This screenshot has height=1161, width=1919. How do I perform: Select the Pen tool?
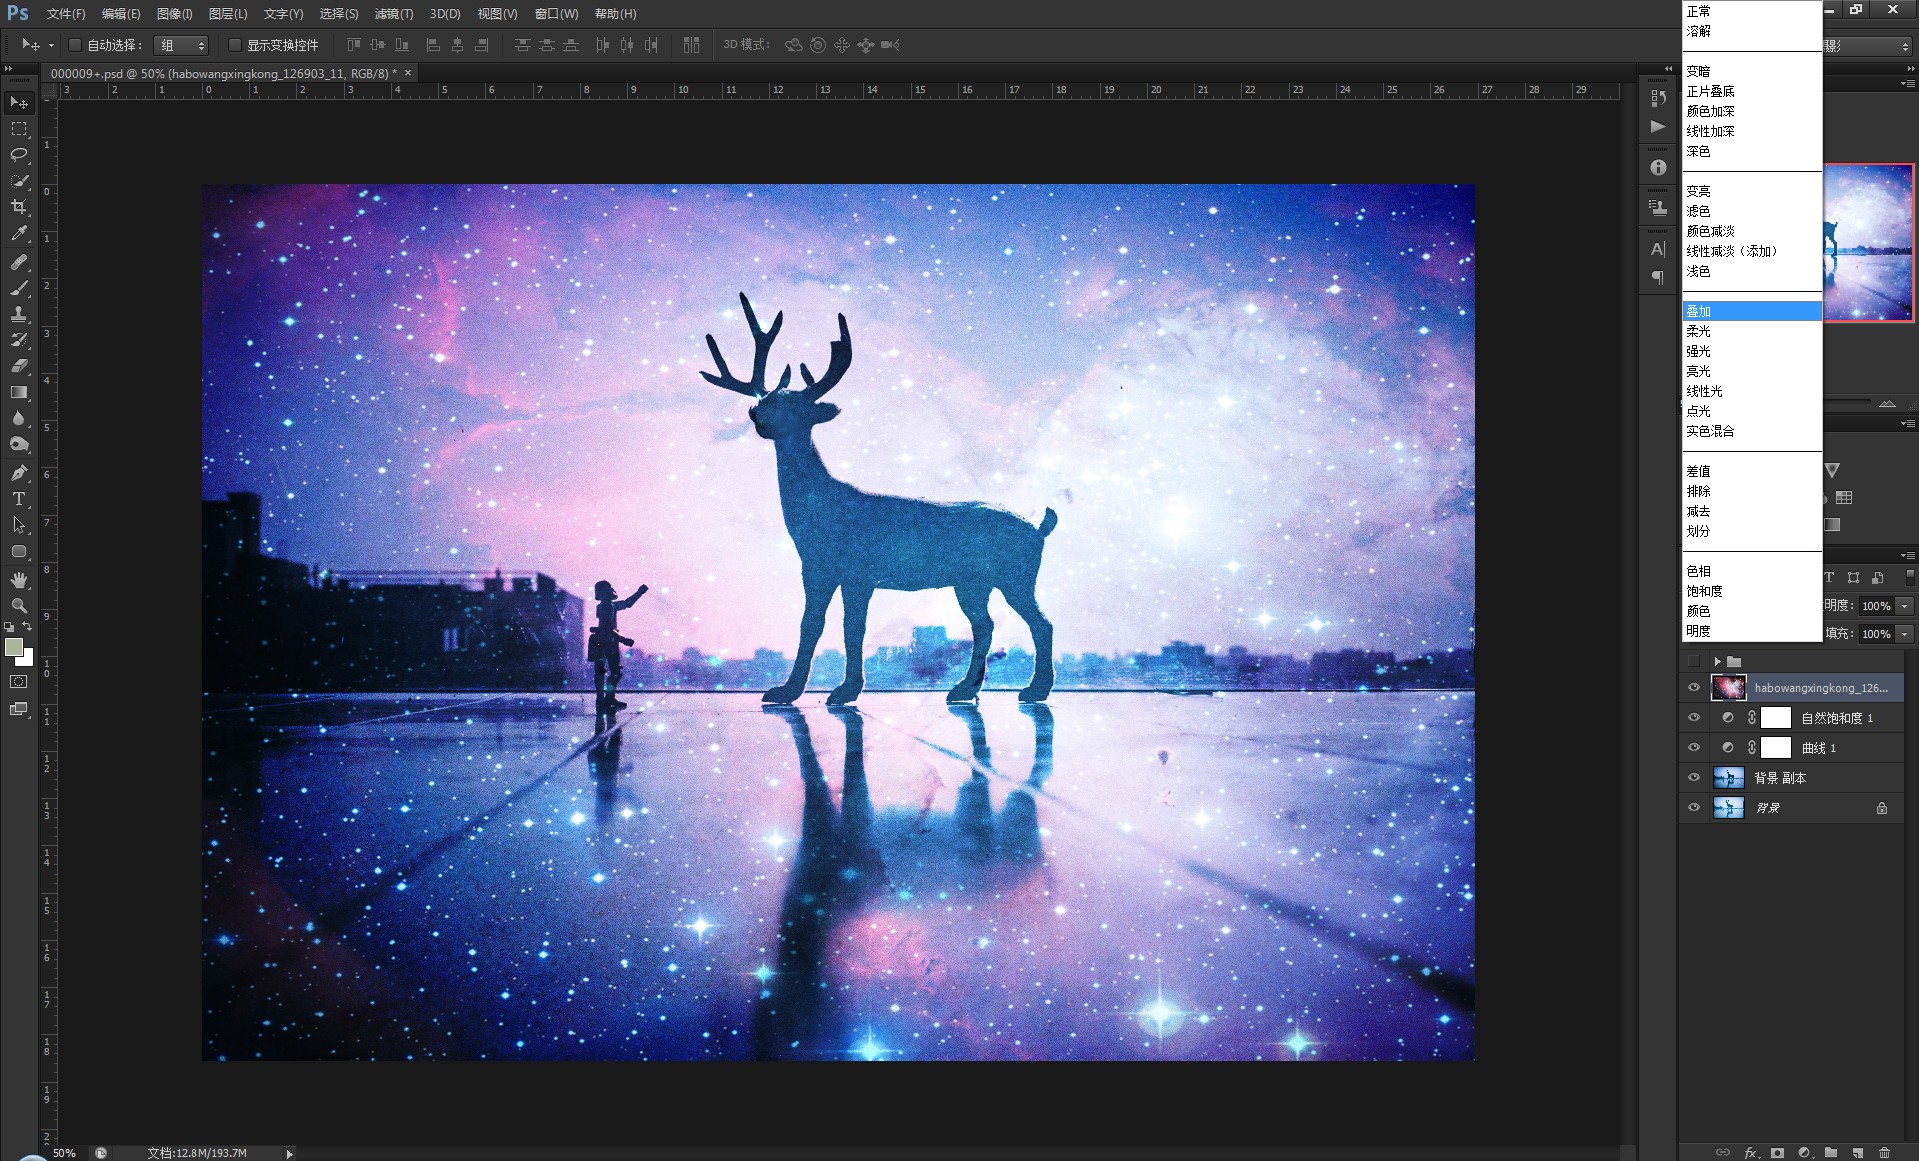click(x=19, y=473)
